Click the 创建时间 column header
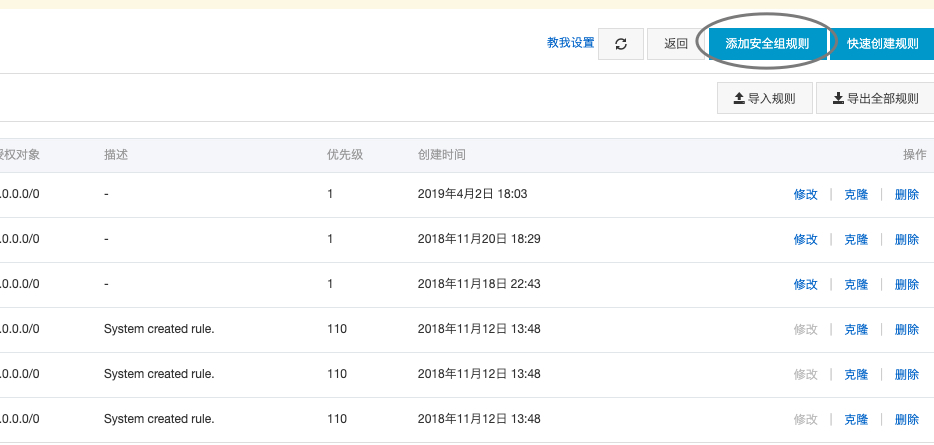 (x=441, y=155)
